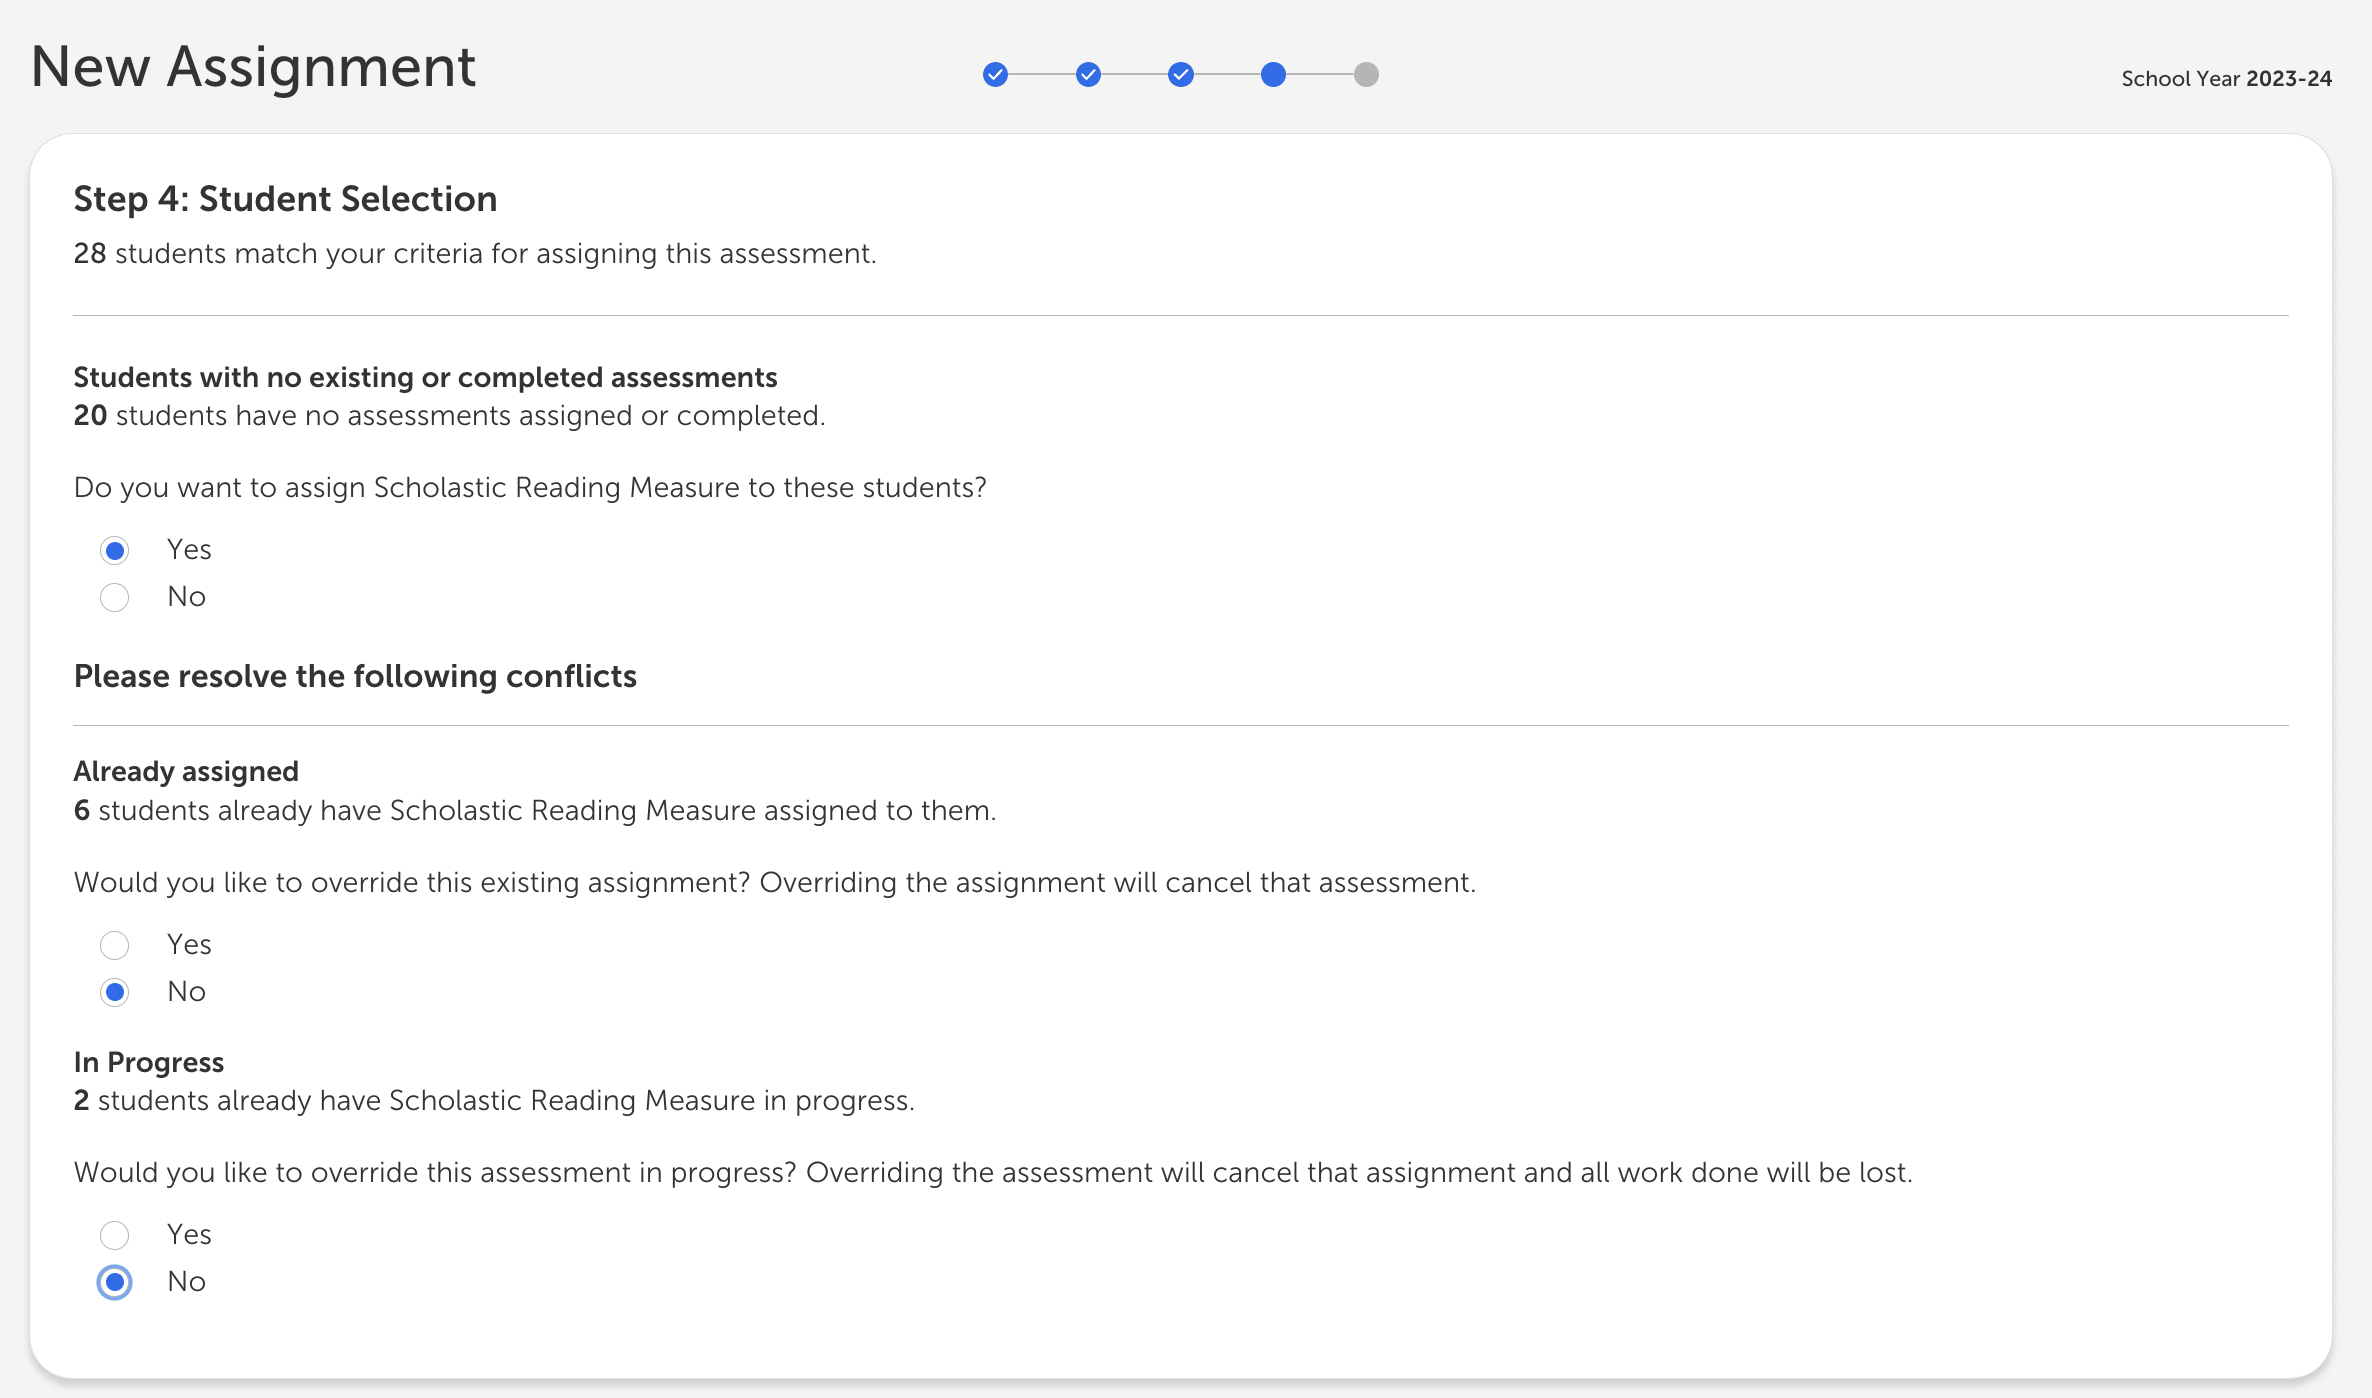Choose Yes to override the already assigned assessment
The image size is (2372, 1398).
point(115,945)
